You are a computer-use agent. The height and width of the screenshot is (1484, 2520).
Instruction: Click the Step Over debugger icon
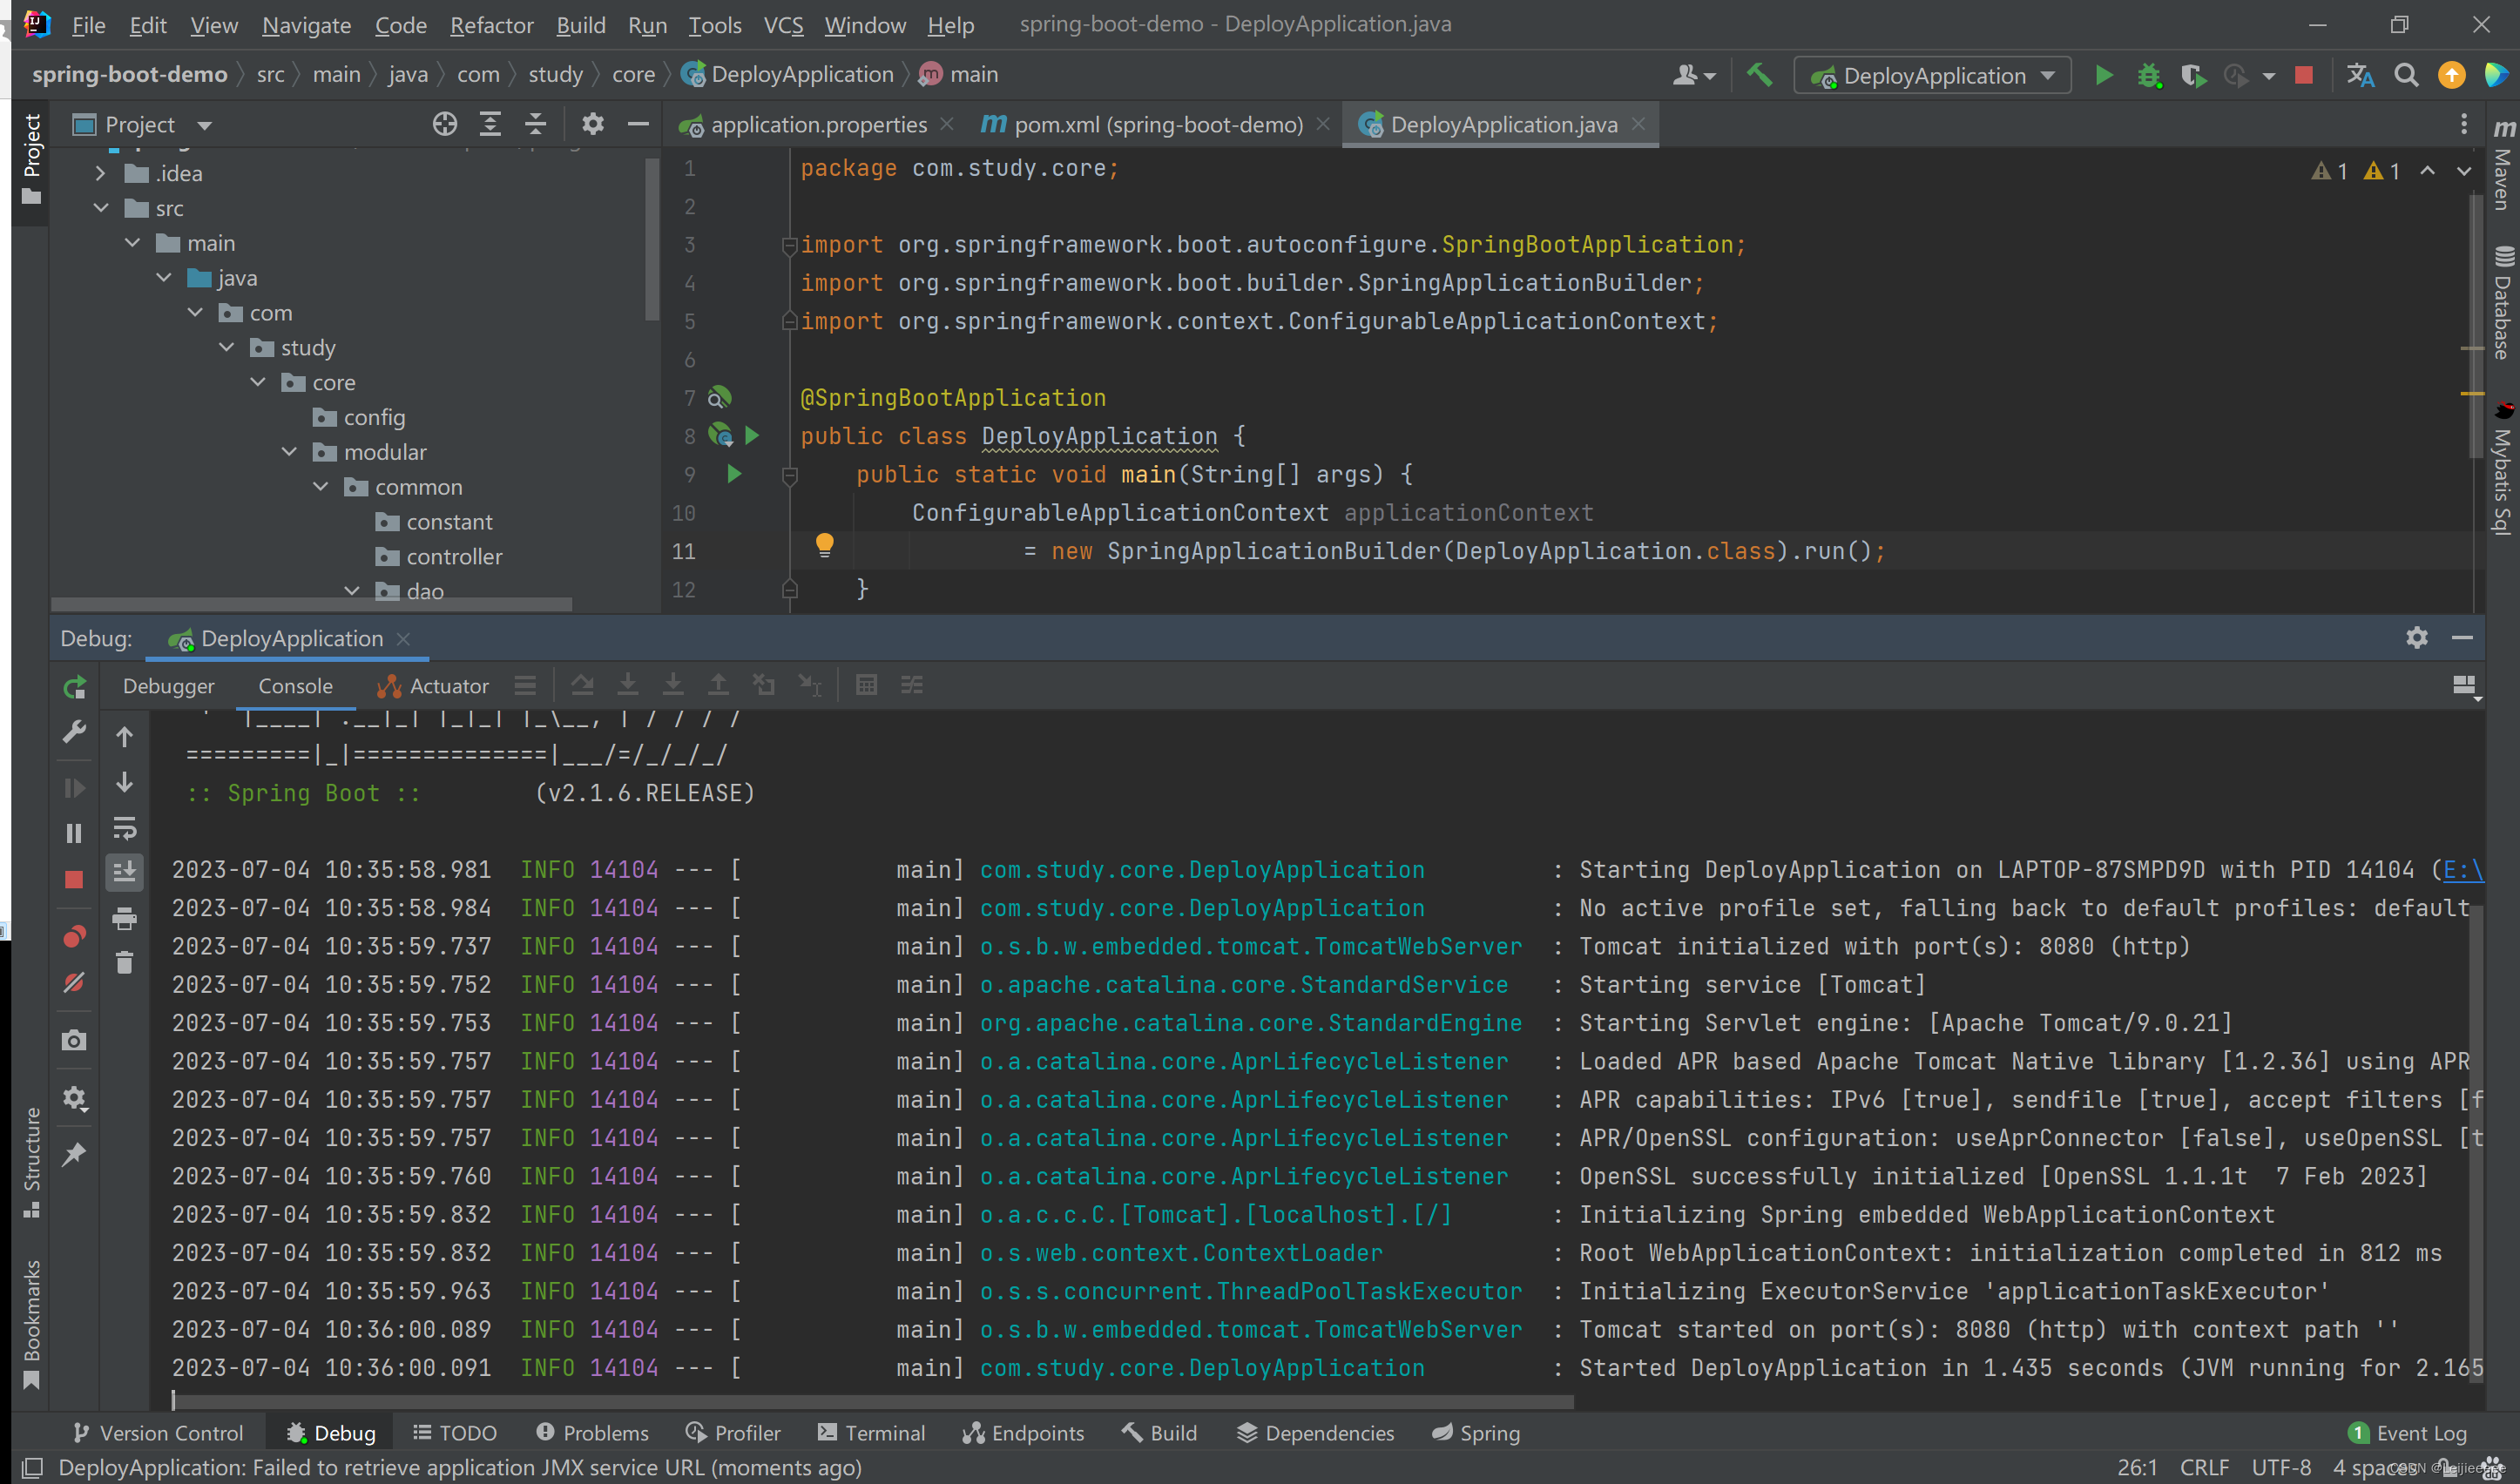click(x=582, y=685)
